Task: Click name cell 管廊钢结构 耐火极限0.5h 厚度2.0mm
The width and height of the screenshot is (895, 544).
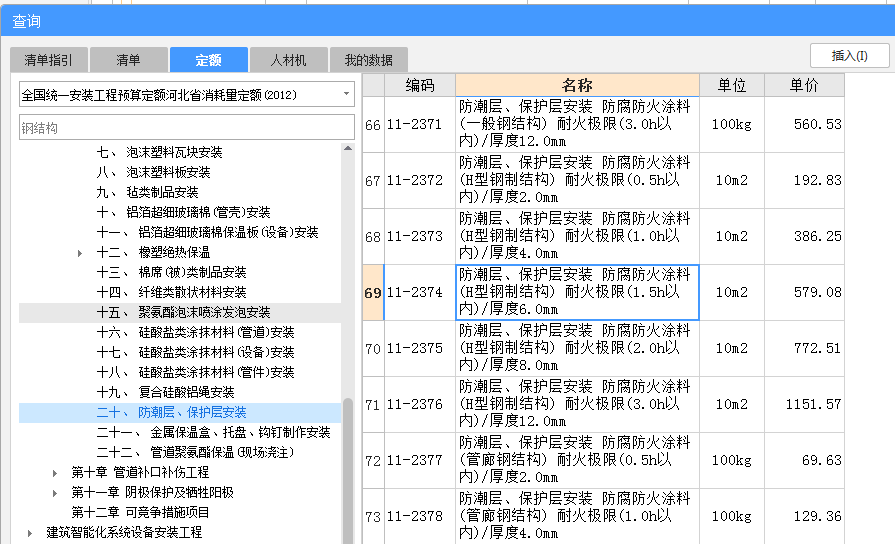Action: point(577,460)
